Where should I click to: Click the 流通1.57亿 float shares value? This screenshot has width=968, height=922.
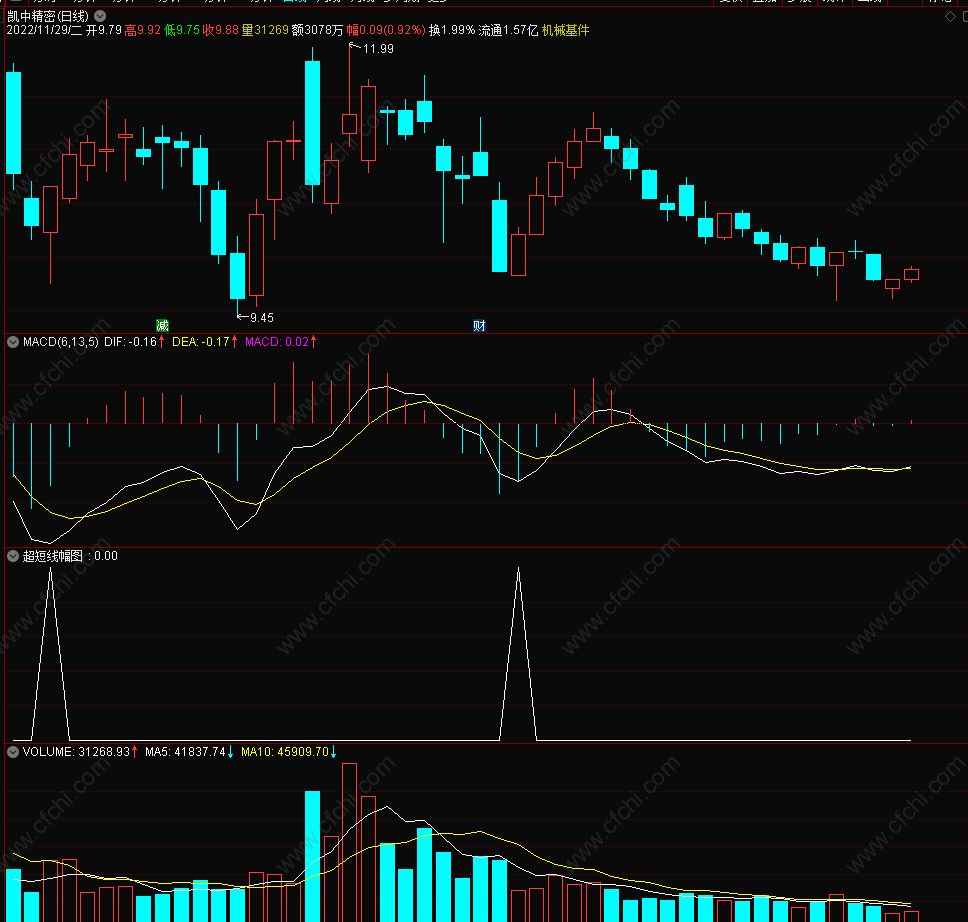point(508,30)
